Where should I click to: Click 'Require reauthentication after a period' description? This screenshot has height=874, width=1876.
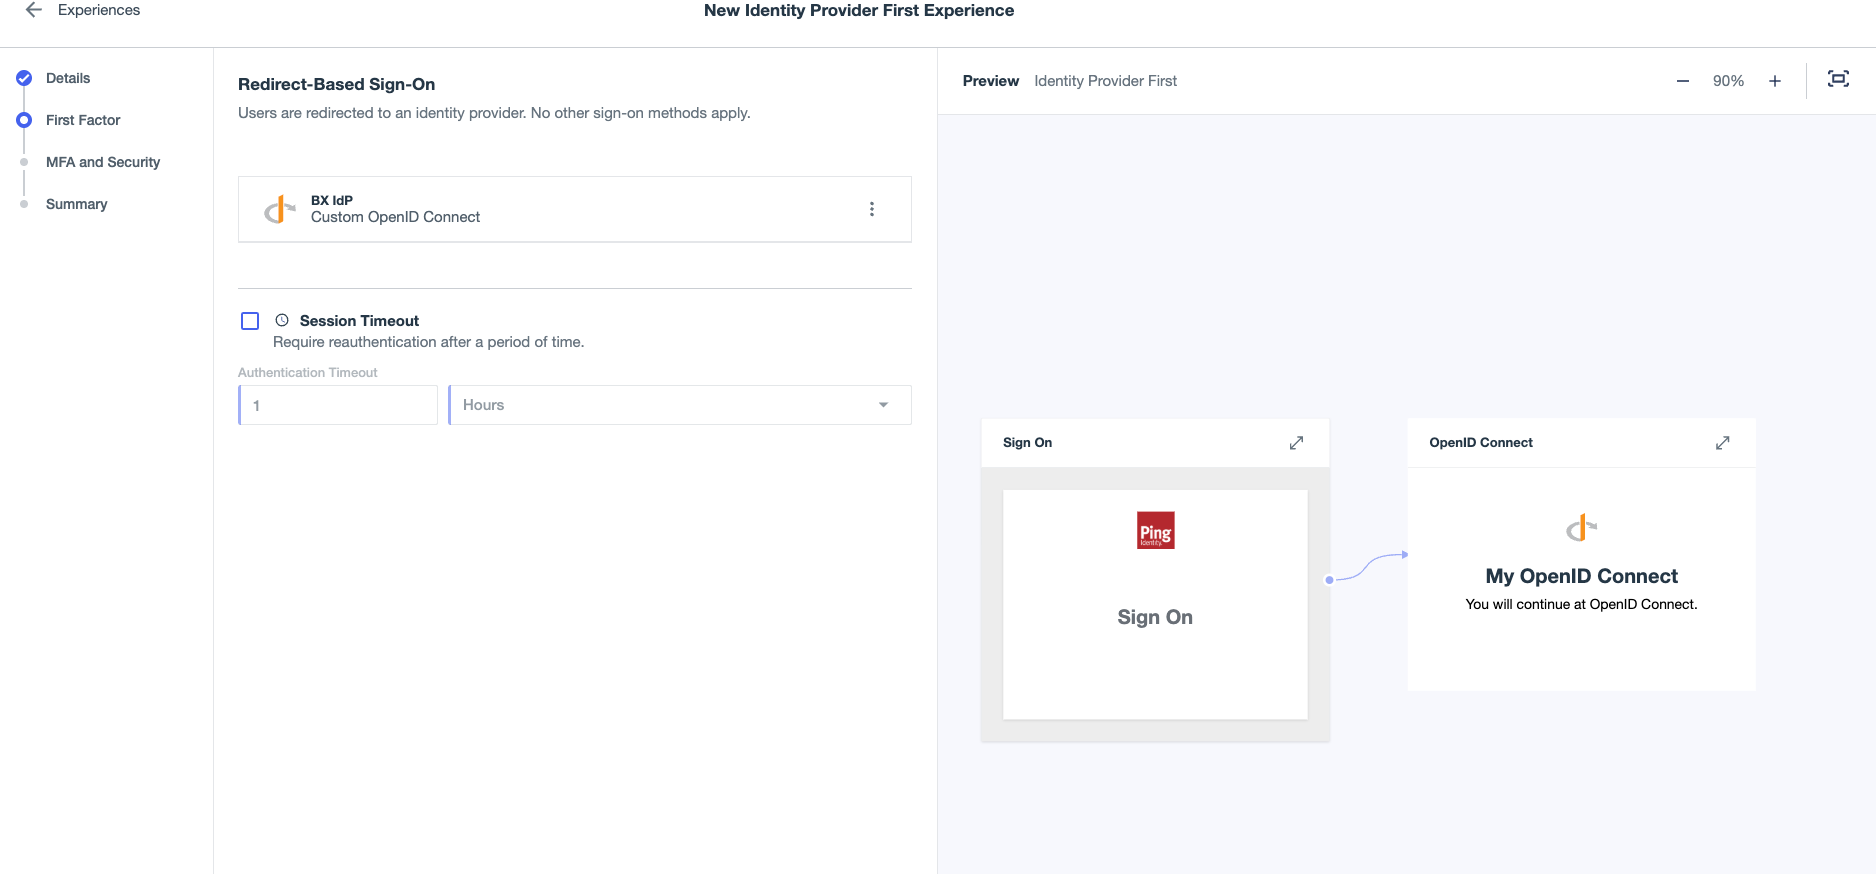point(428,342)
